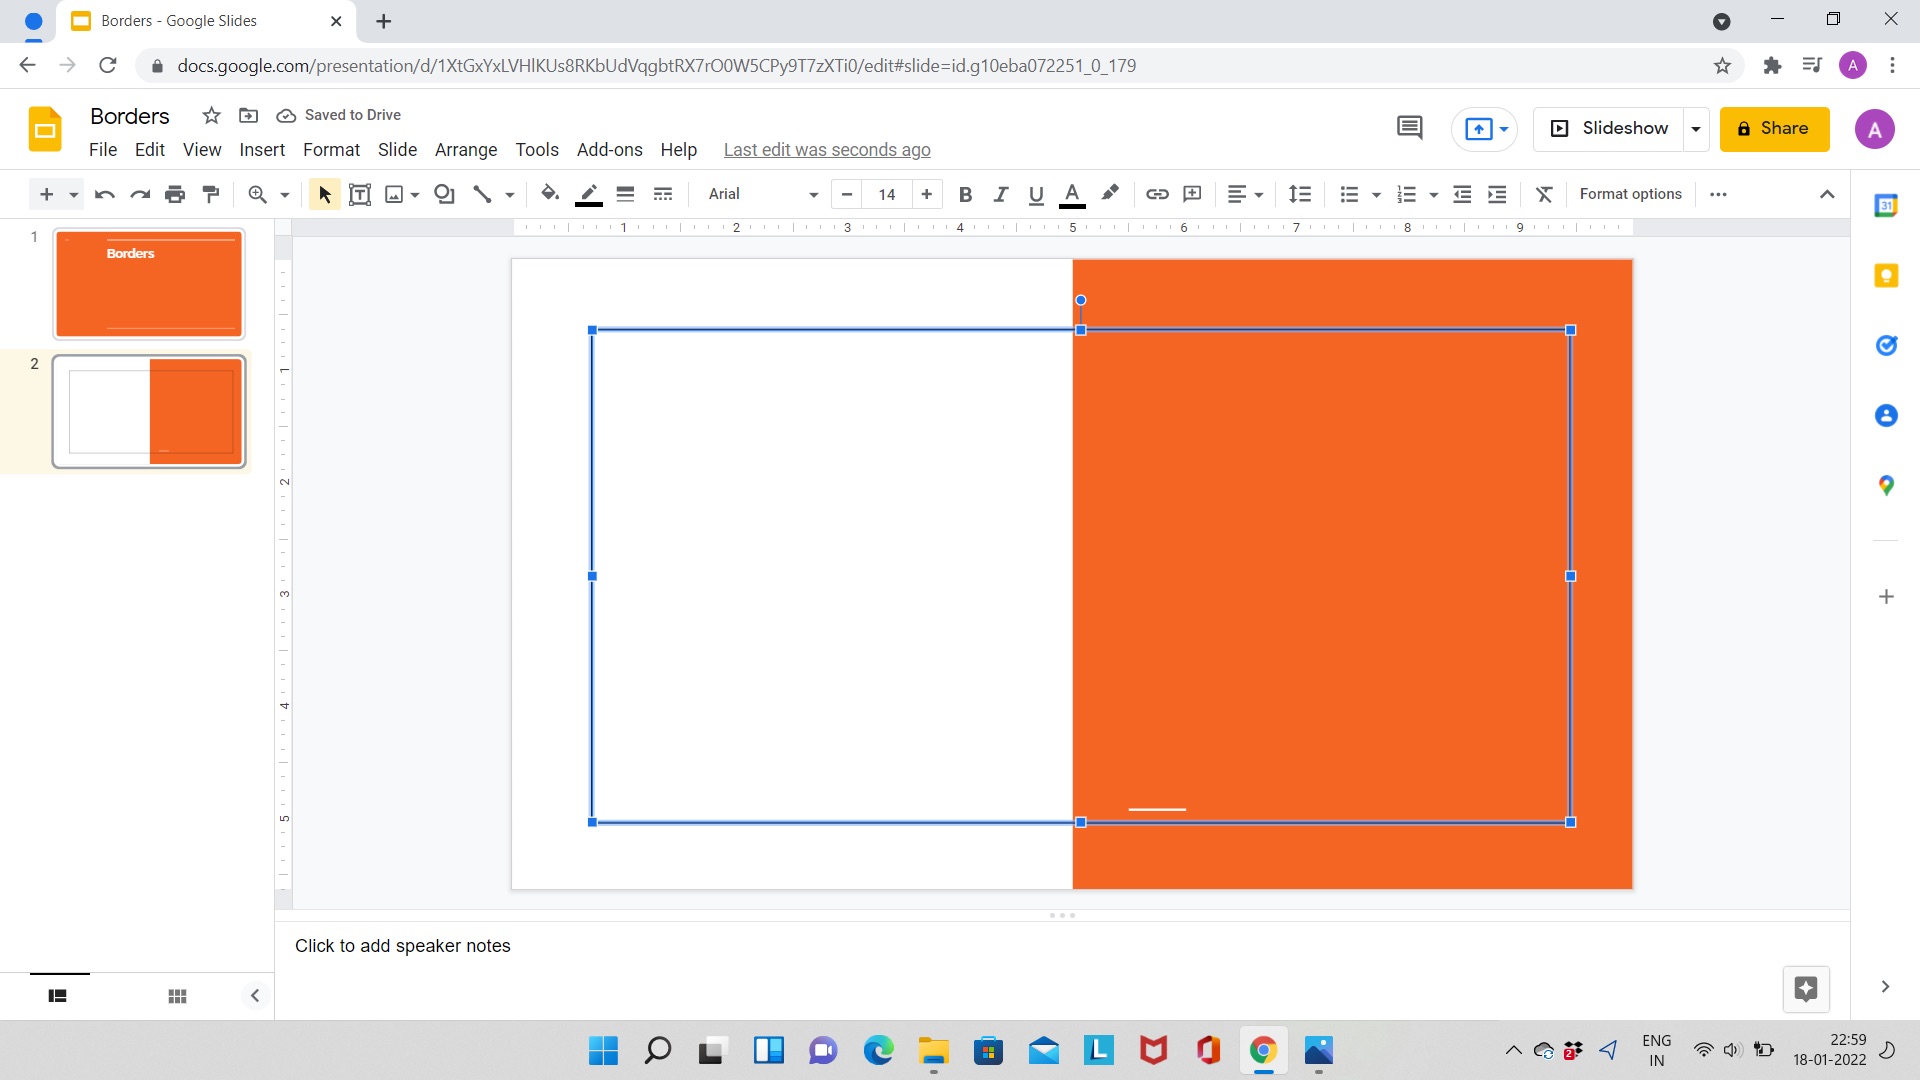
Task: Select the text color tool
Action: pyautogui.click(x=1073, y=194)
